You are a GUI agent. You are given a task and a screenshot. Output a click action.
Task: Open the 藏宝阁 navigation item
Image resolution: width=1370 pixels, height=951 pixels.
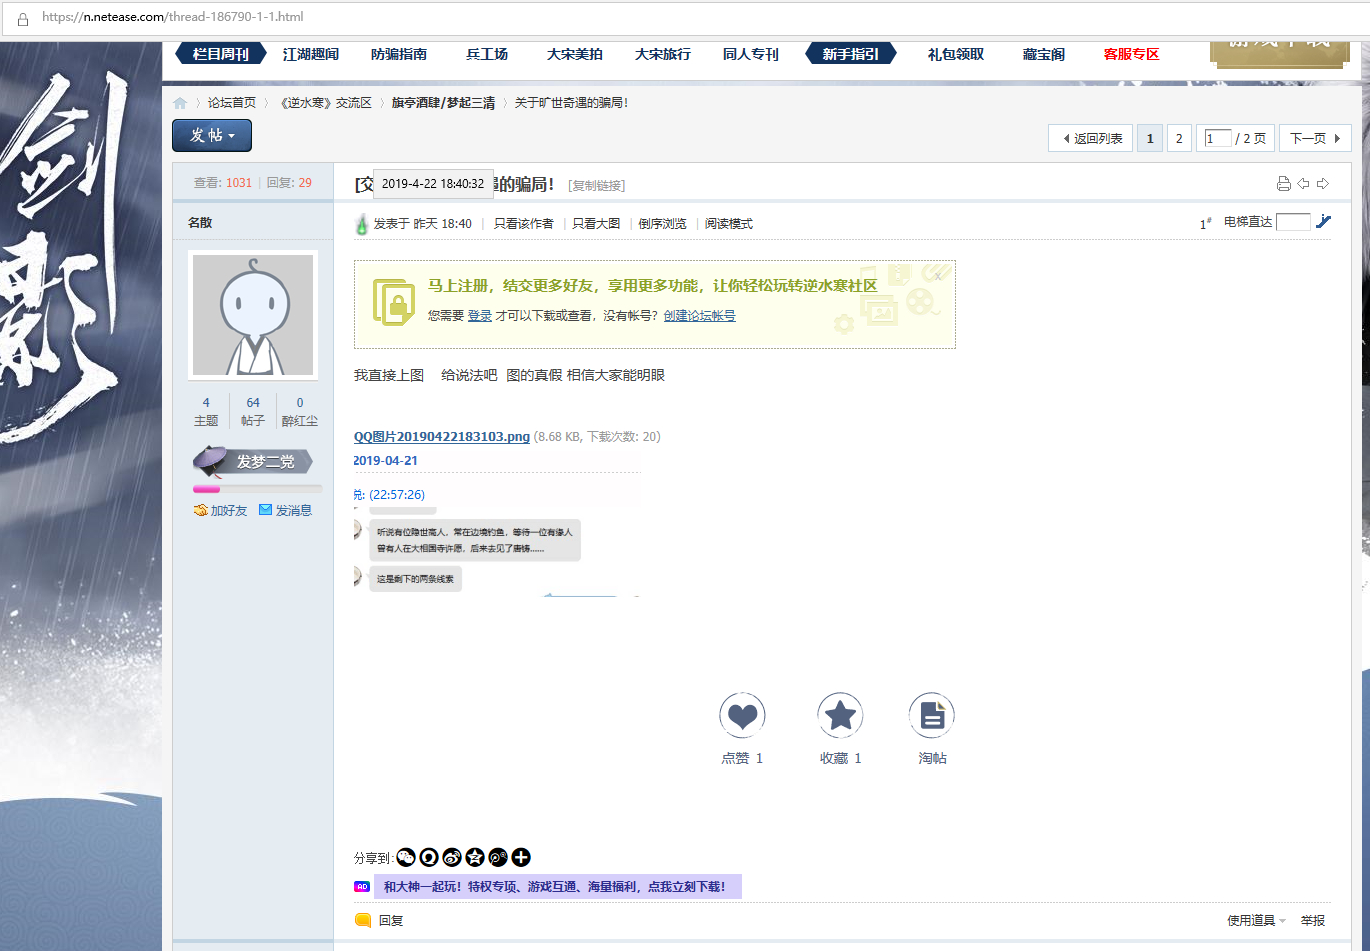click(1044, 54)
